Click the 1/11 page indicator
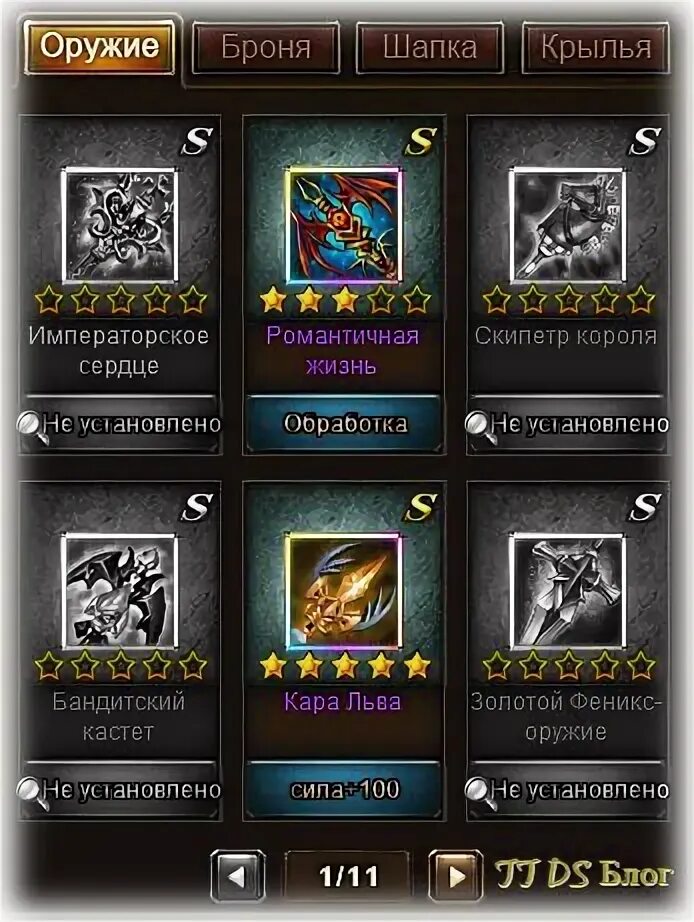The width and height of the screenshot is (694, 922). click(x=347, y=877)
